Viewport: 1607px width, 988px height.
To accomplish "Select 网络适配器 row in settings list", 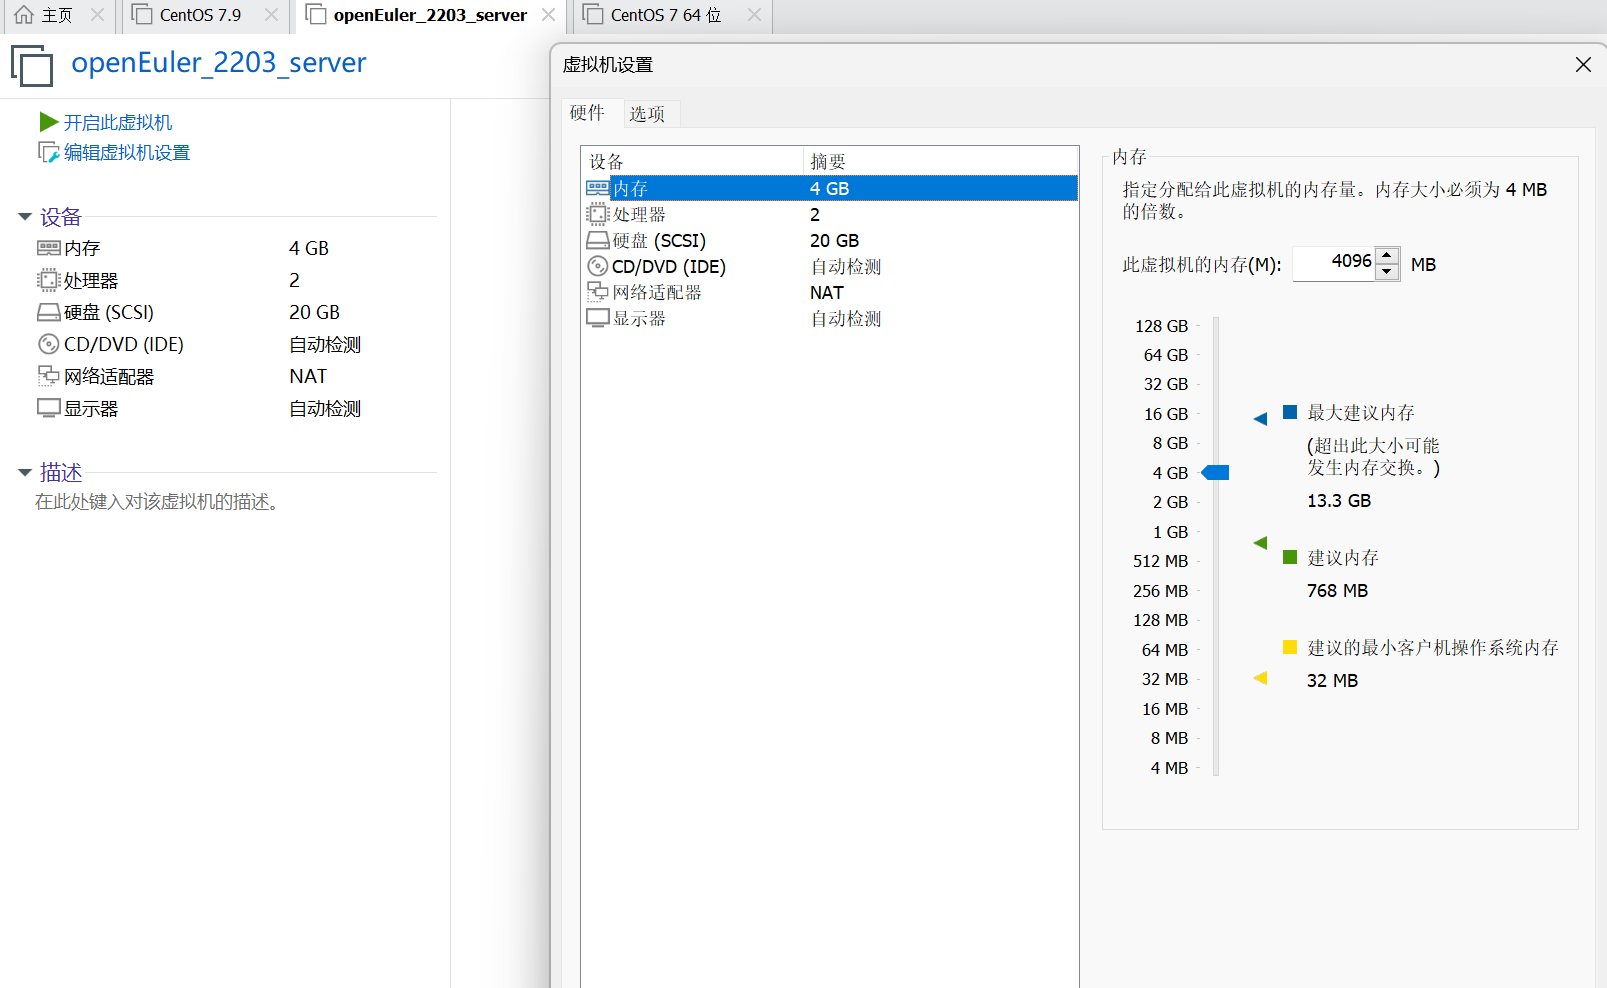I will coord(831,292).
